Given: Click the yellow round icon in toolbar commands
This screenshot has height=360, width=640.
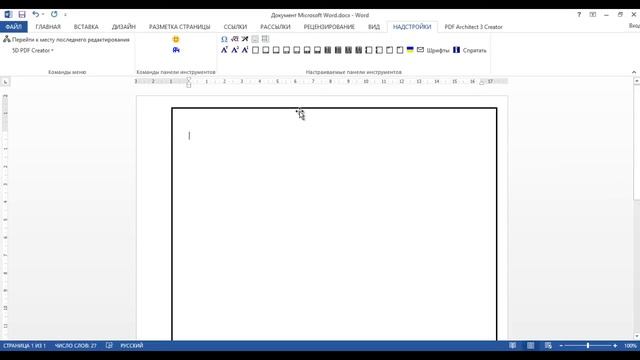Looking at the screenshot, I should pyautogui.click(x=176, y=40).
